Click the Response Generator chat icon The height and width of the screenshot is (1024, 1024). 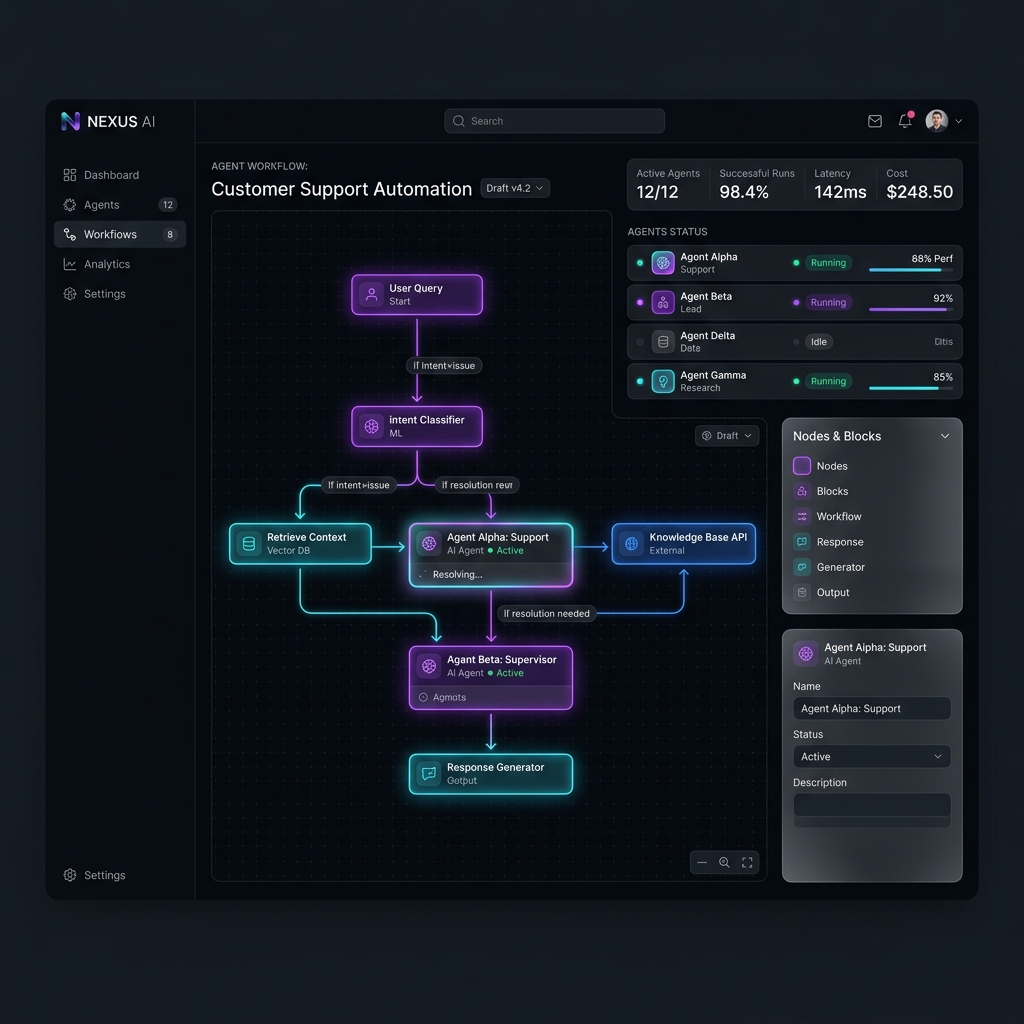pyautogui.click(x=429, y=774)
